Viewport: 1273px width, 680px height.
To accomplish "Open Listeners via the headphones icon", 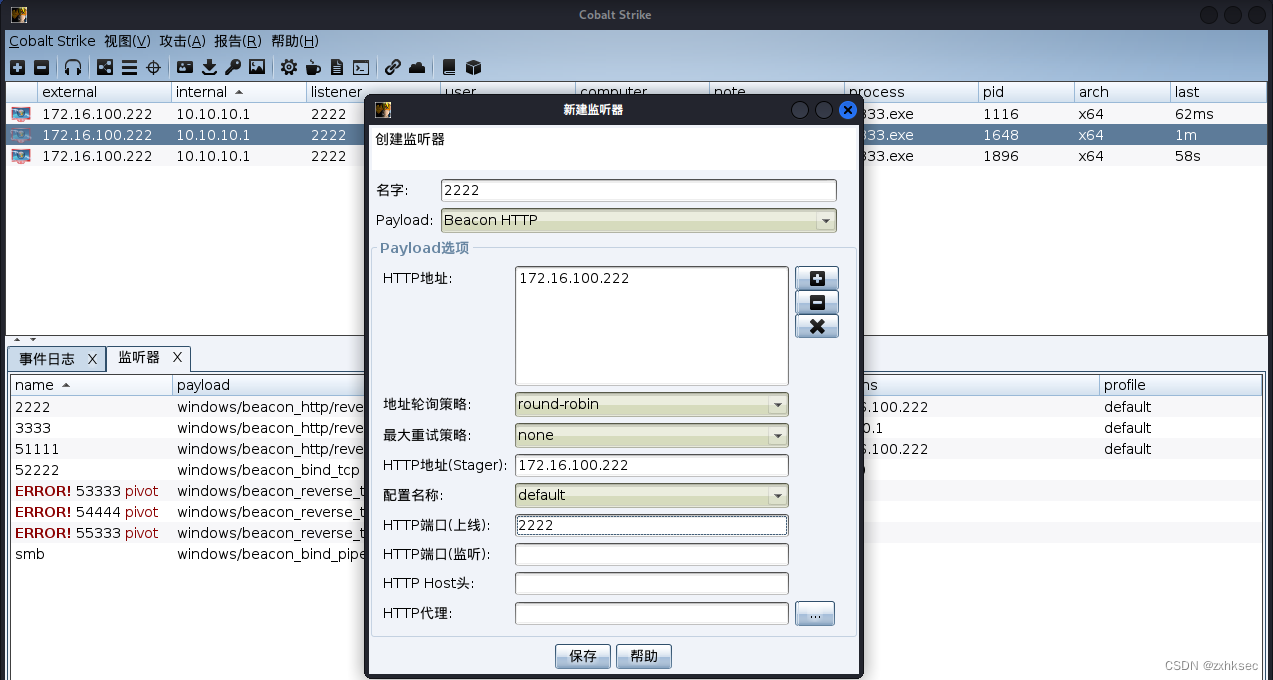I will [x=73, y=67].
